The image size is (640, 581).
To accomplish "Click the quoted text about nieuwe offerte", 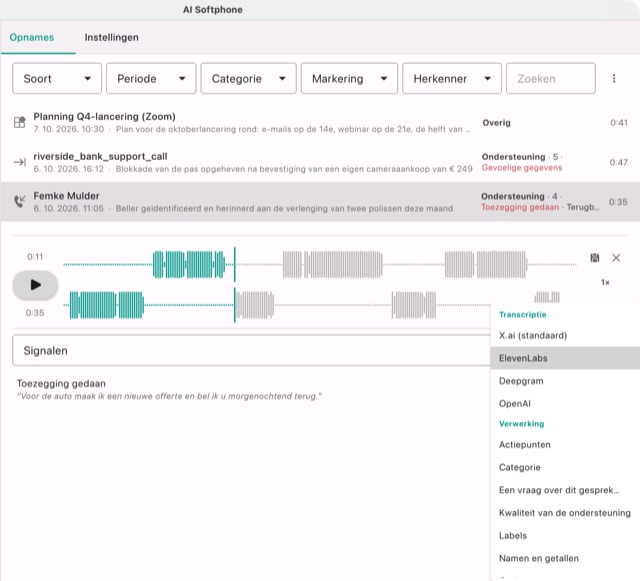I will pyautogui.click(x=169, y=396).
